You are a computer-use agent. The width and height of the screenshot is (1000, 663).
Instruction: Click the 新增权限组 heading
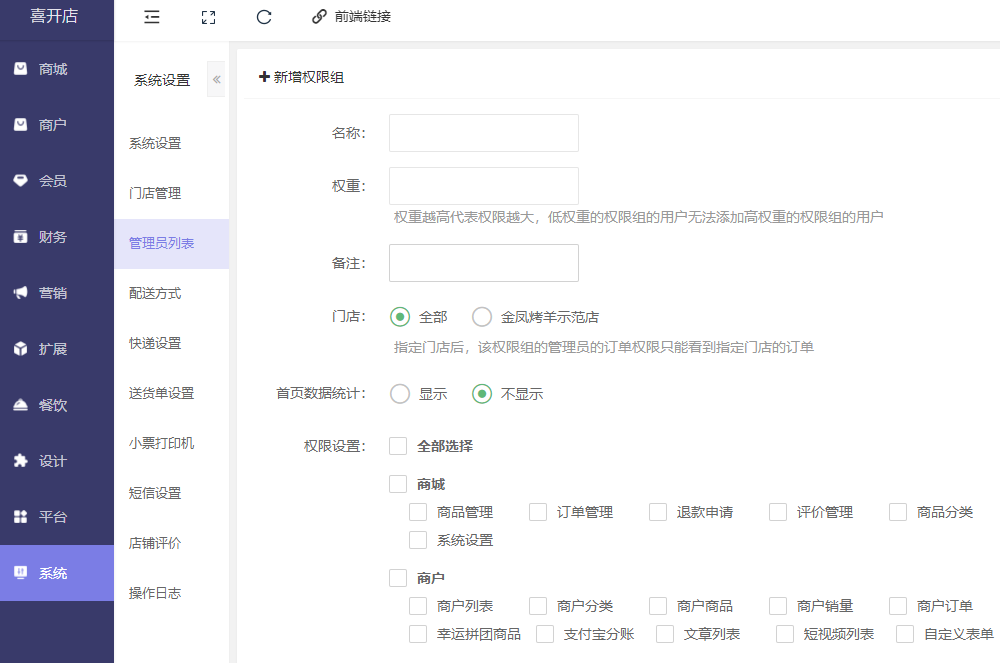point(301,77)
